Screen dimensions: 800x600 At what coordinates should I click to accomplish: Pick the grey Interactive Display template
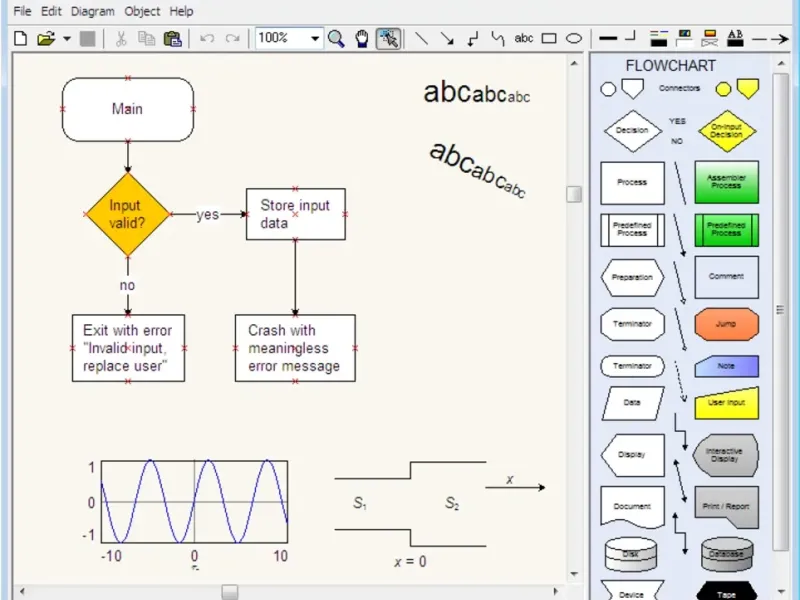pyautogui.click(x=726, y=455)
